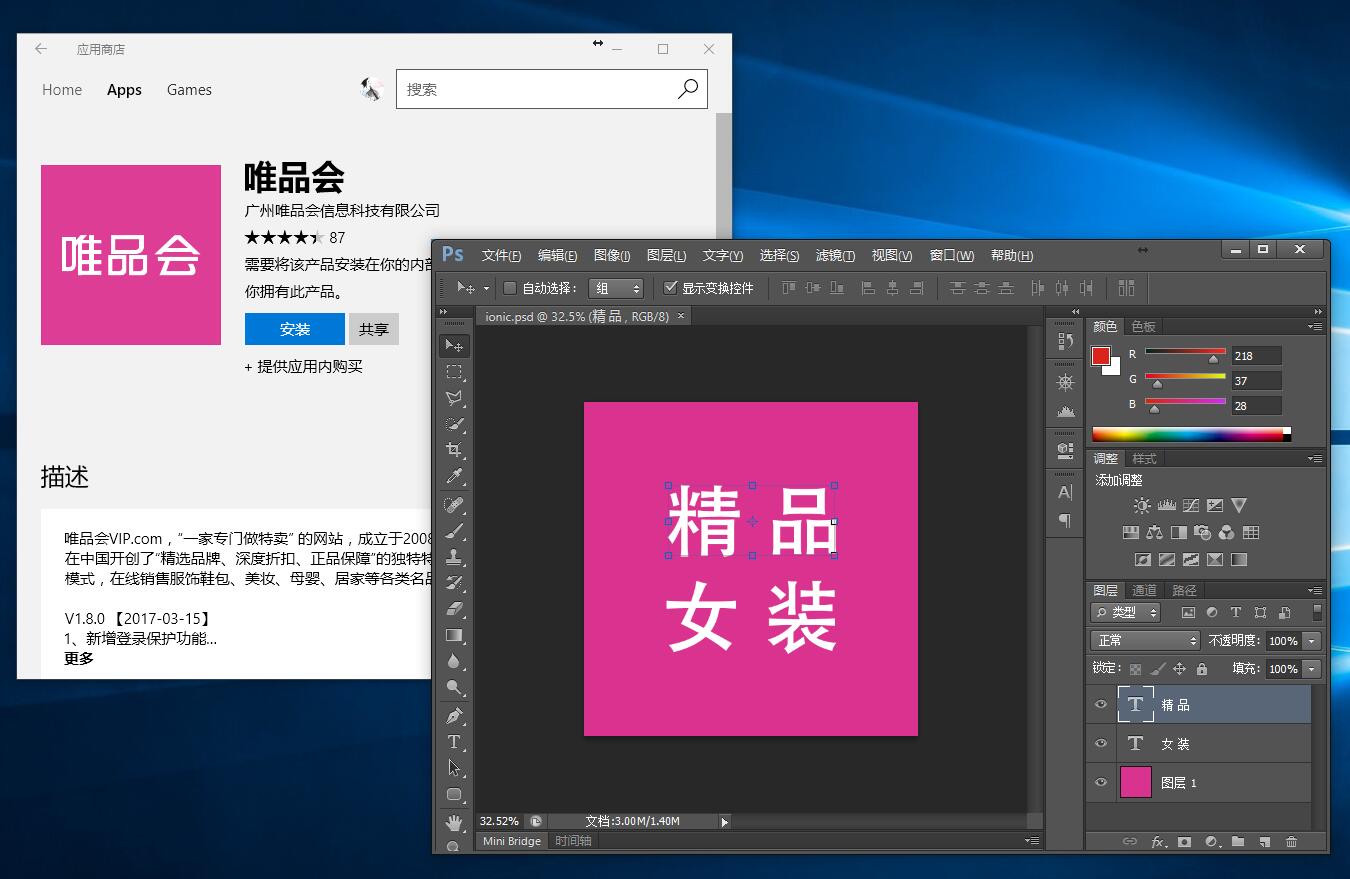The height and width of the screenshot is (879, 1350).
Task: Select the Rounded Rectangle shape tool
Action: pyautogui.click(x=454, y=795)
